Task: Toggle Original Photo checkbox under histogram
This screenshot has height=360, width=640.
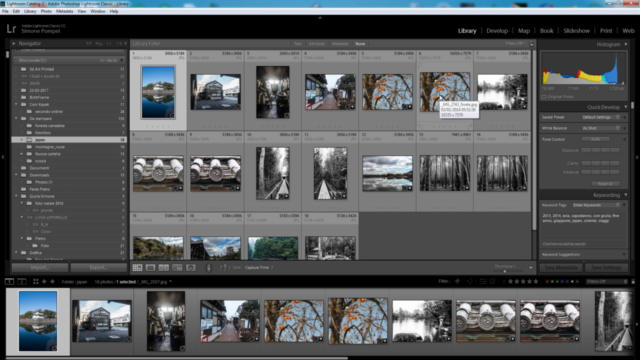Action: (544, 97)
